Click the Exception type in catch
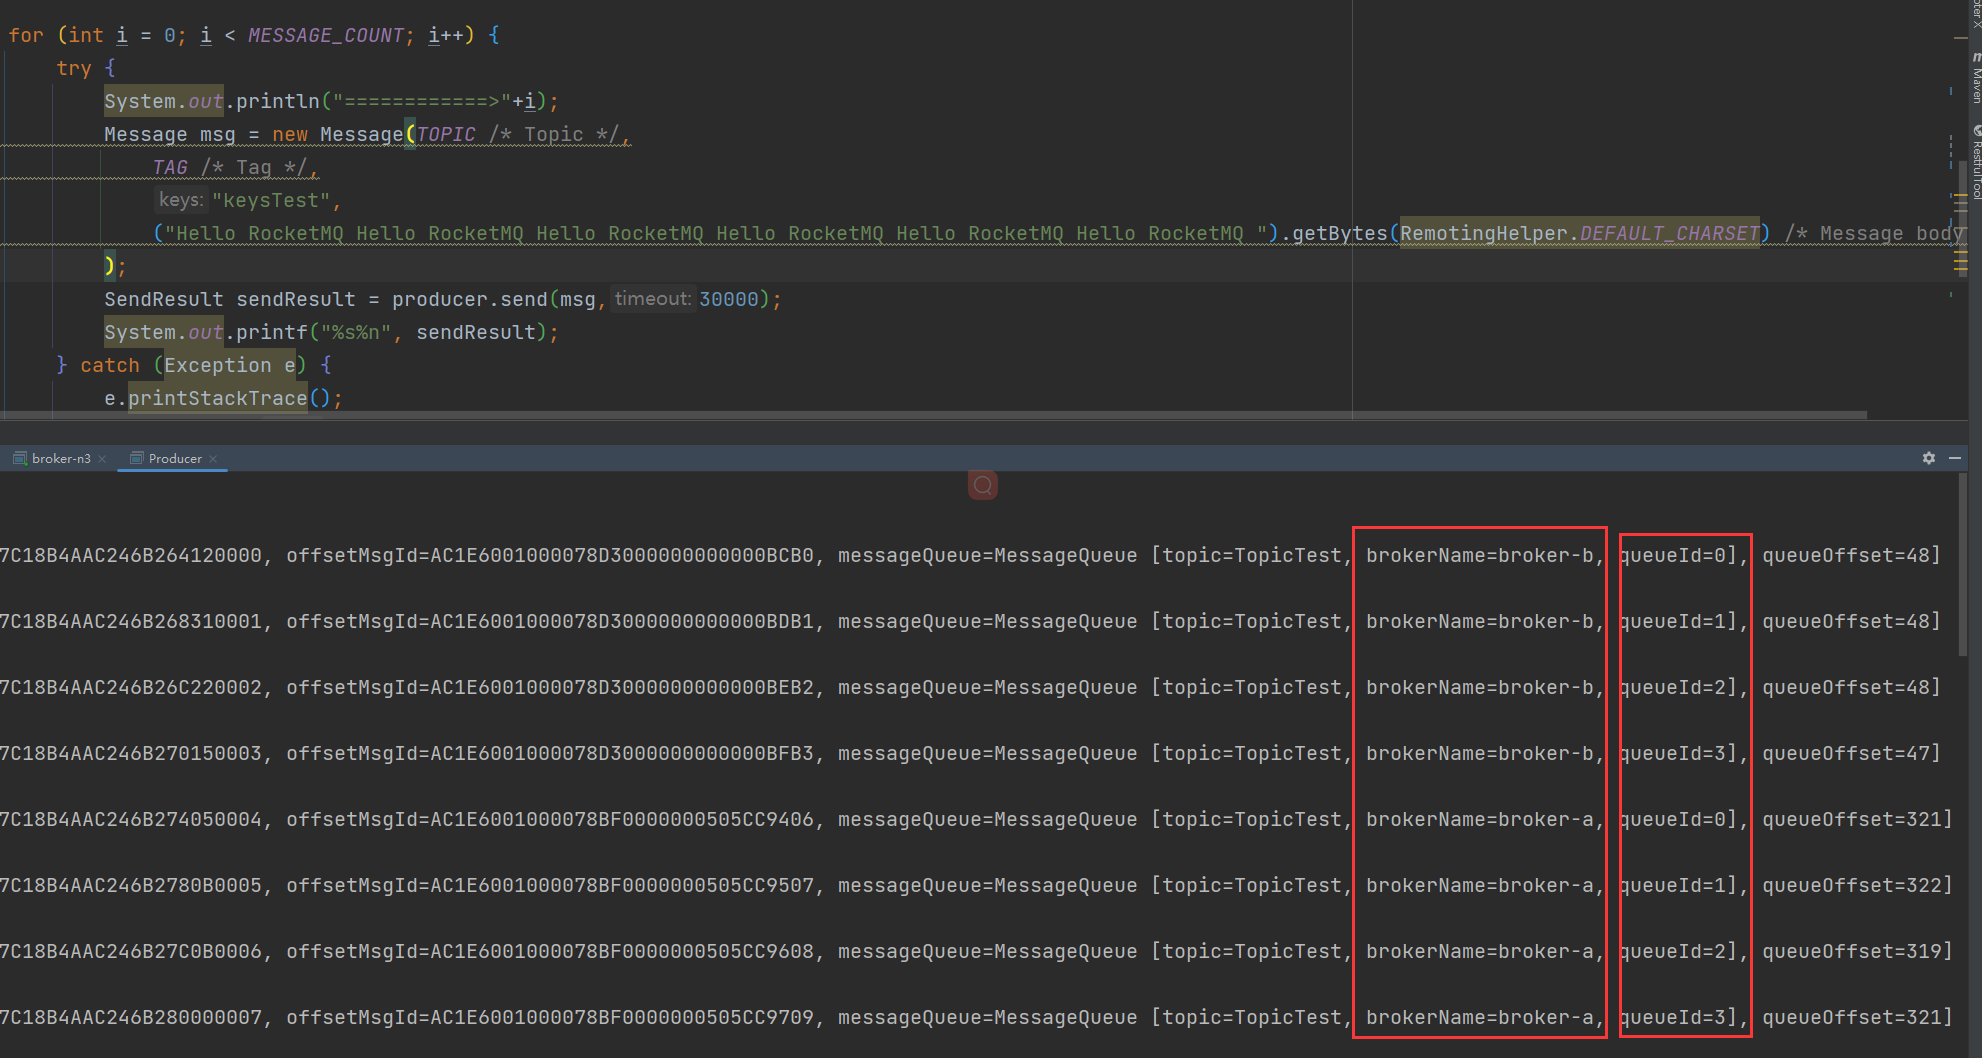The image size is (1982, 1058). tap(218, 365)
